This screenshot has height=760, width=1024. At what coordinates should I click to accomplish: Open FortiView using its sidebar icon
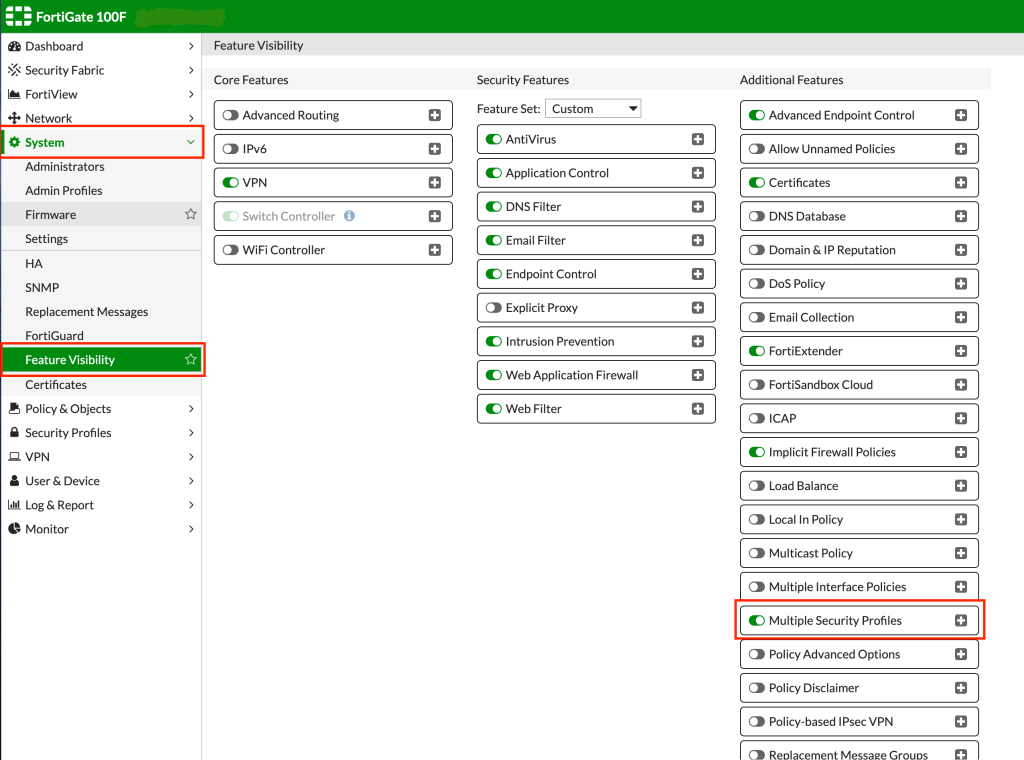pos(16,94)
